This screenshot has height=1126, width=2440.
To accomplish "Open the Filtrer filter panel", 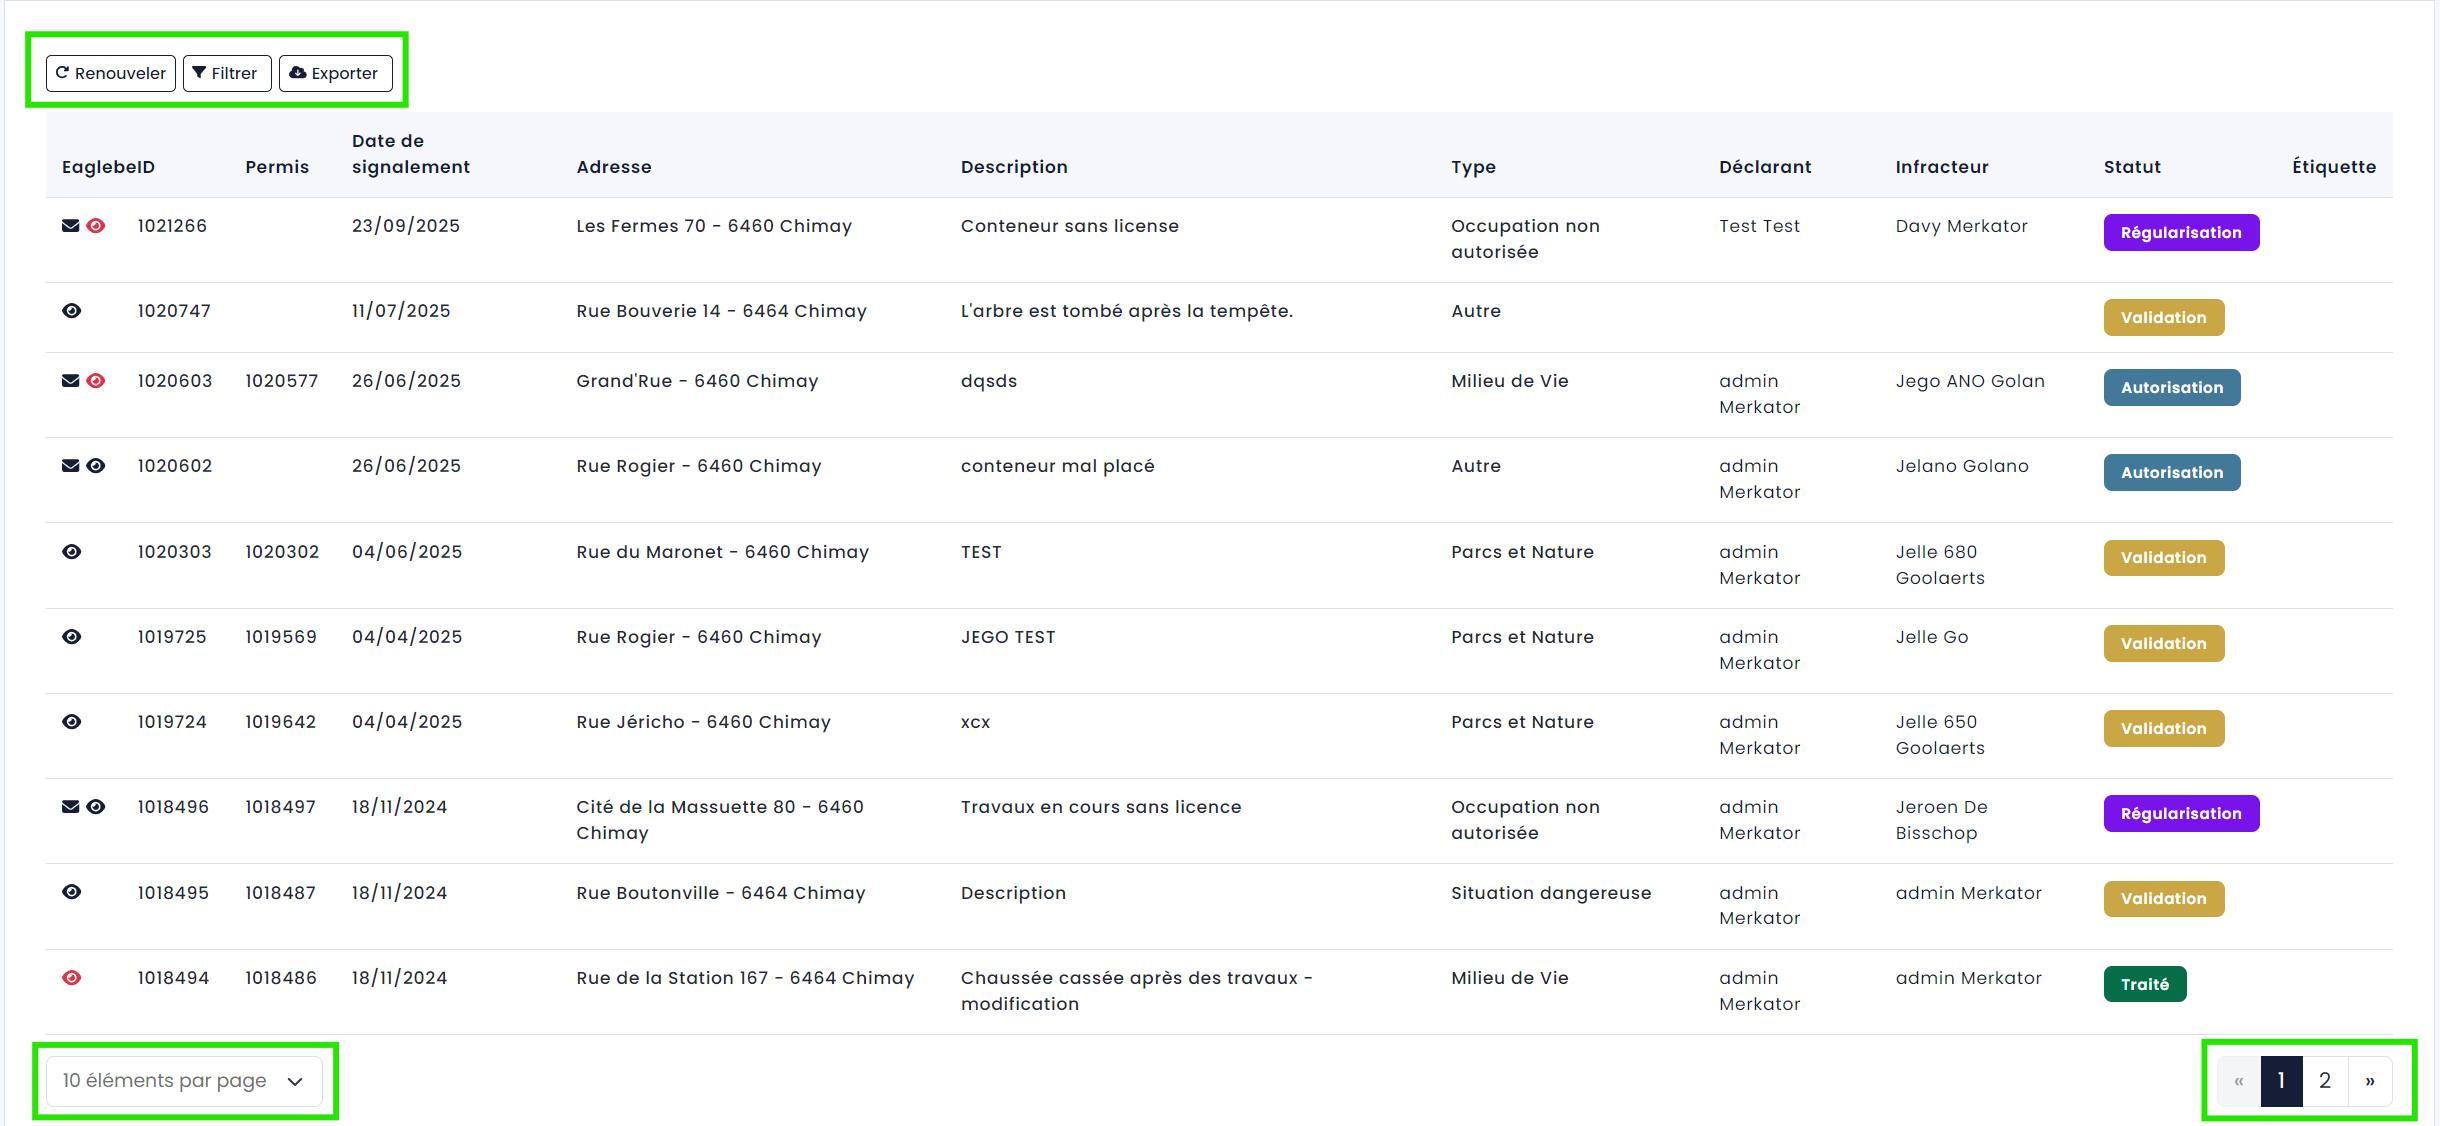I will 226,73.
